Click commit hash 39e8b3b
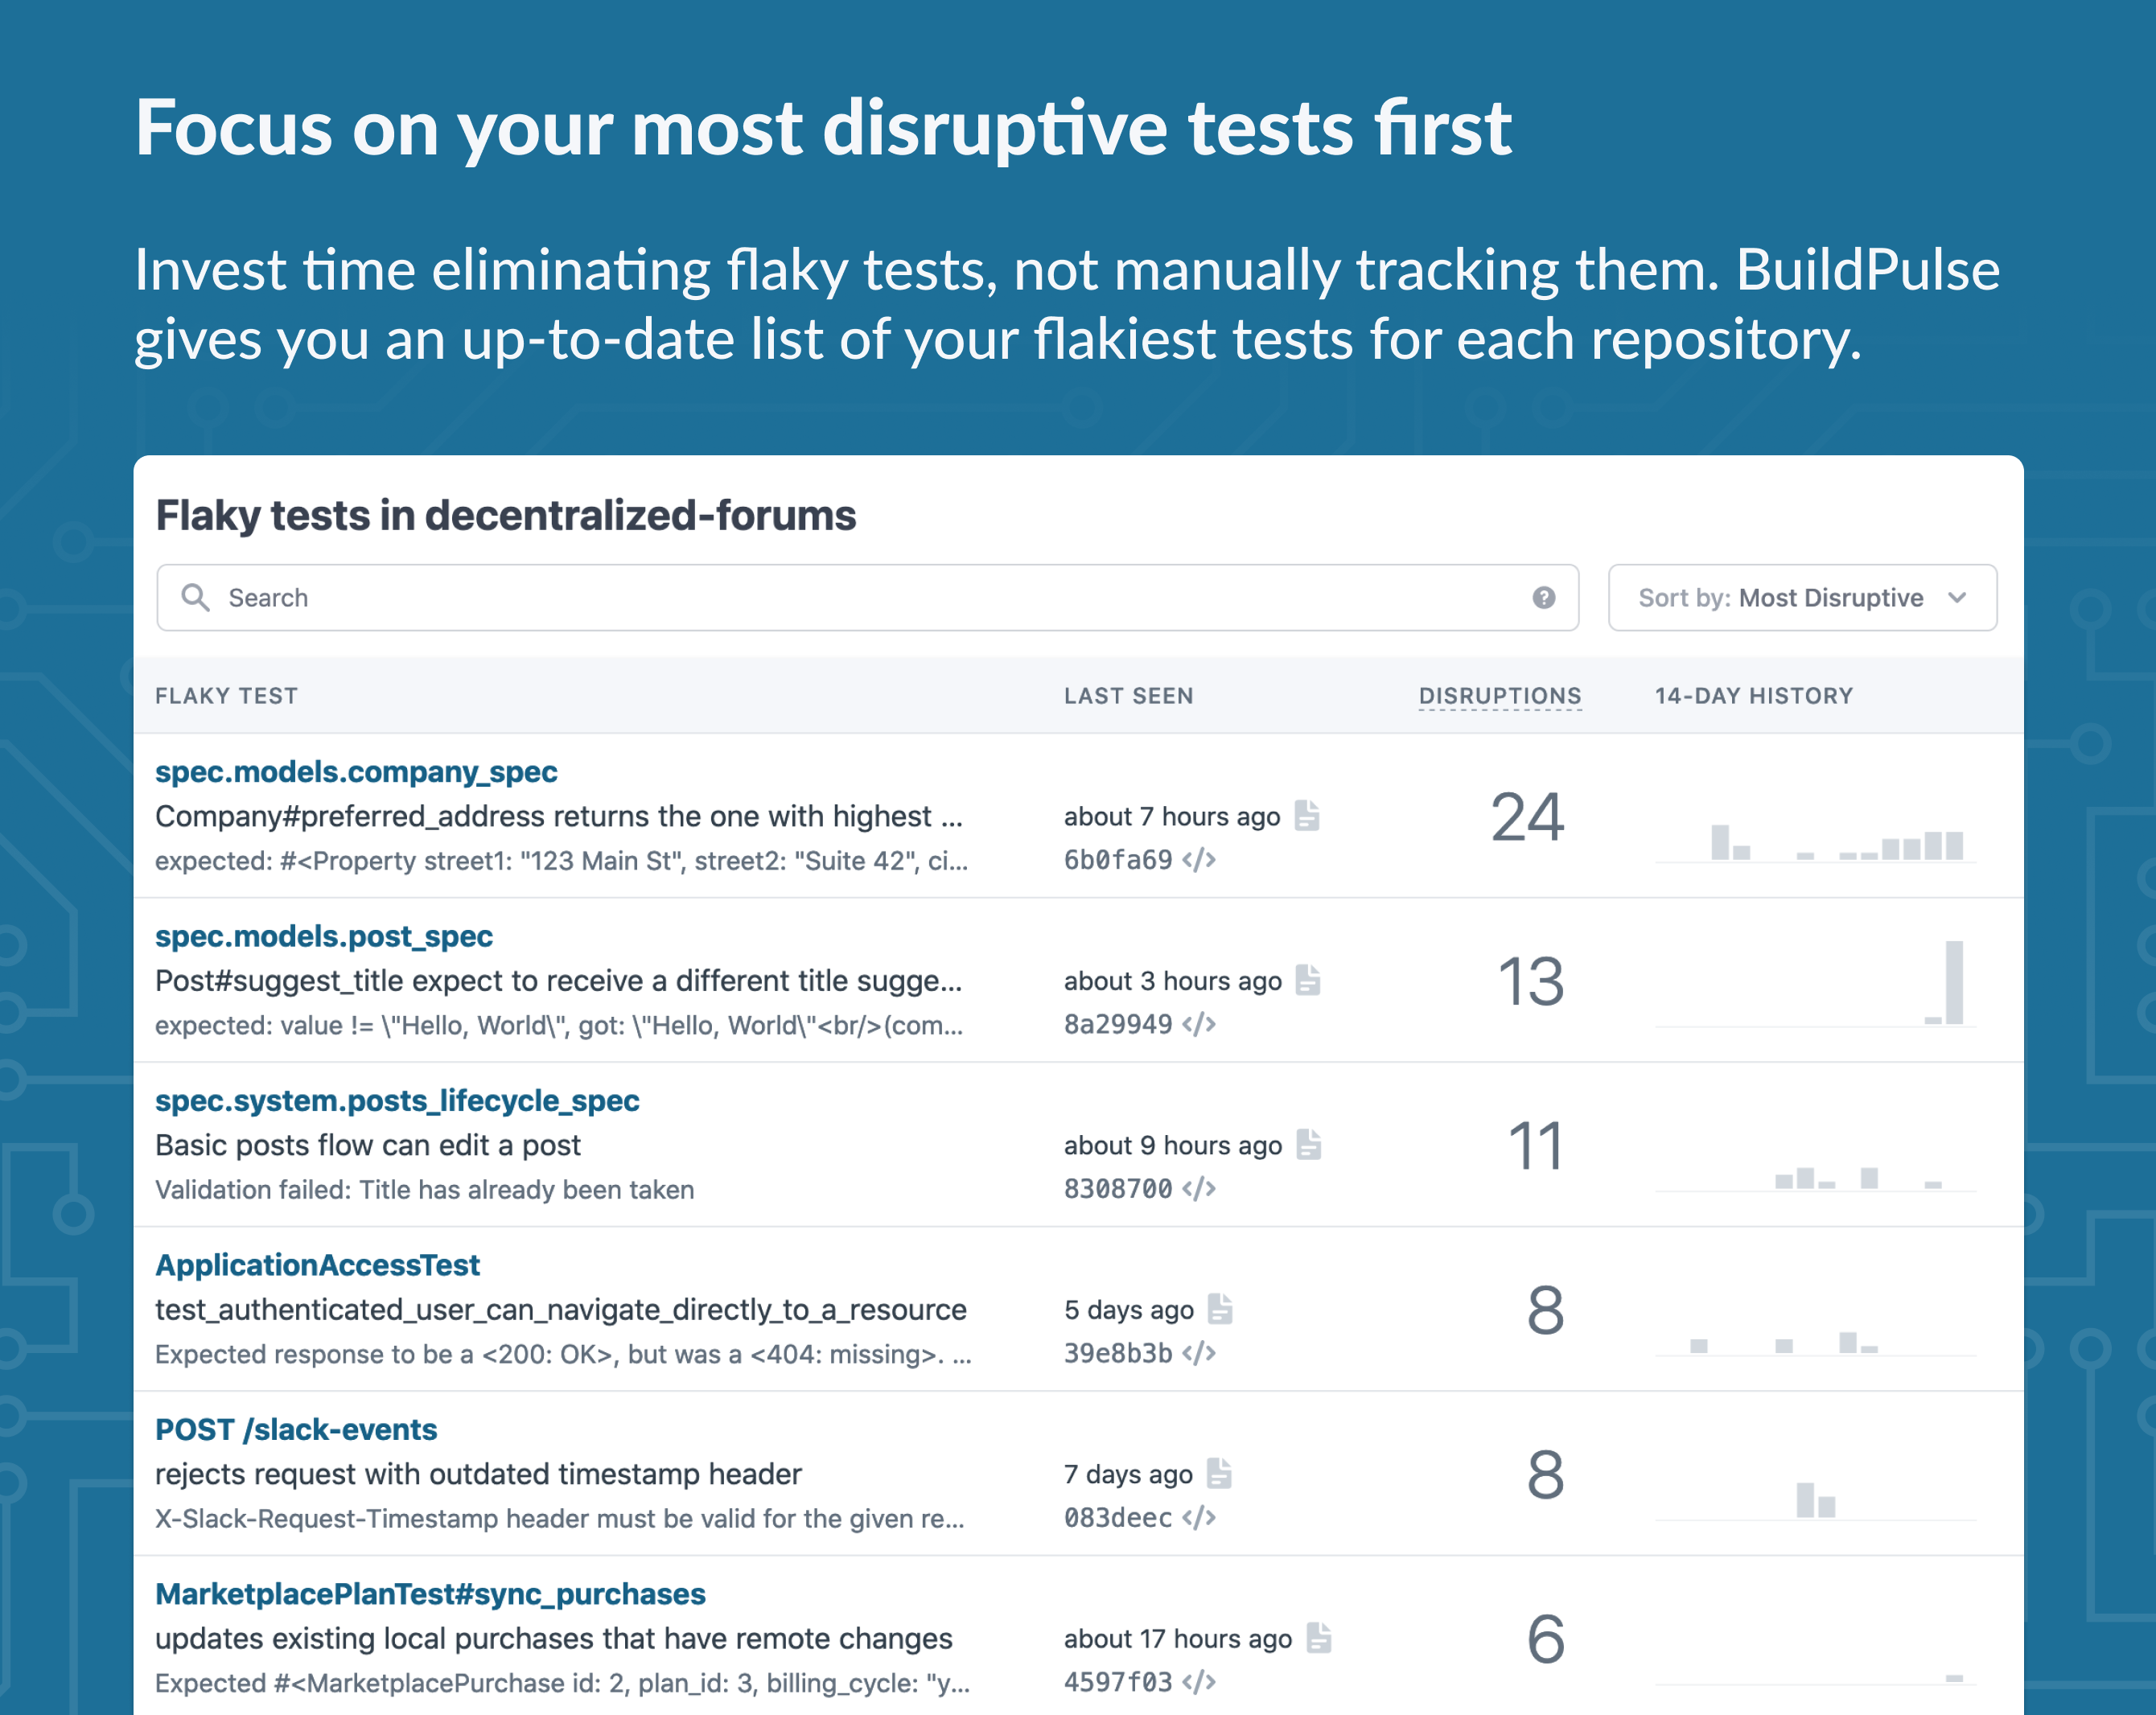The image size is (2156, 1715). tap(1118, 1353)
